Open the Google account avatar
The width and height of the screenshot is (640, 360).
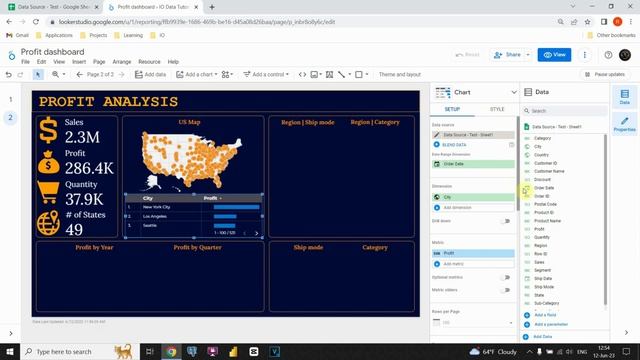pos(624,55)
